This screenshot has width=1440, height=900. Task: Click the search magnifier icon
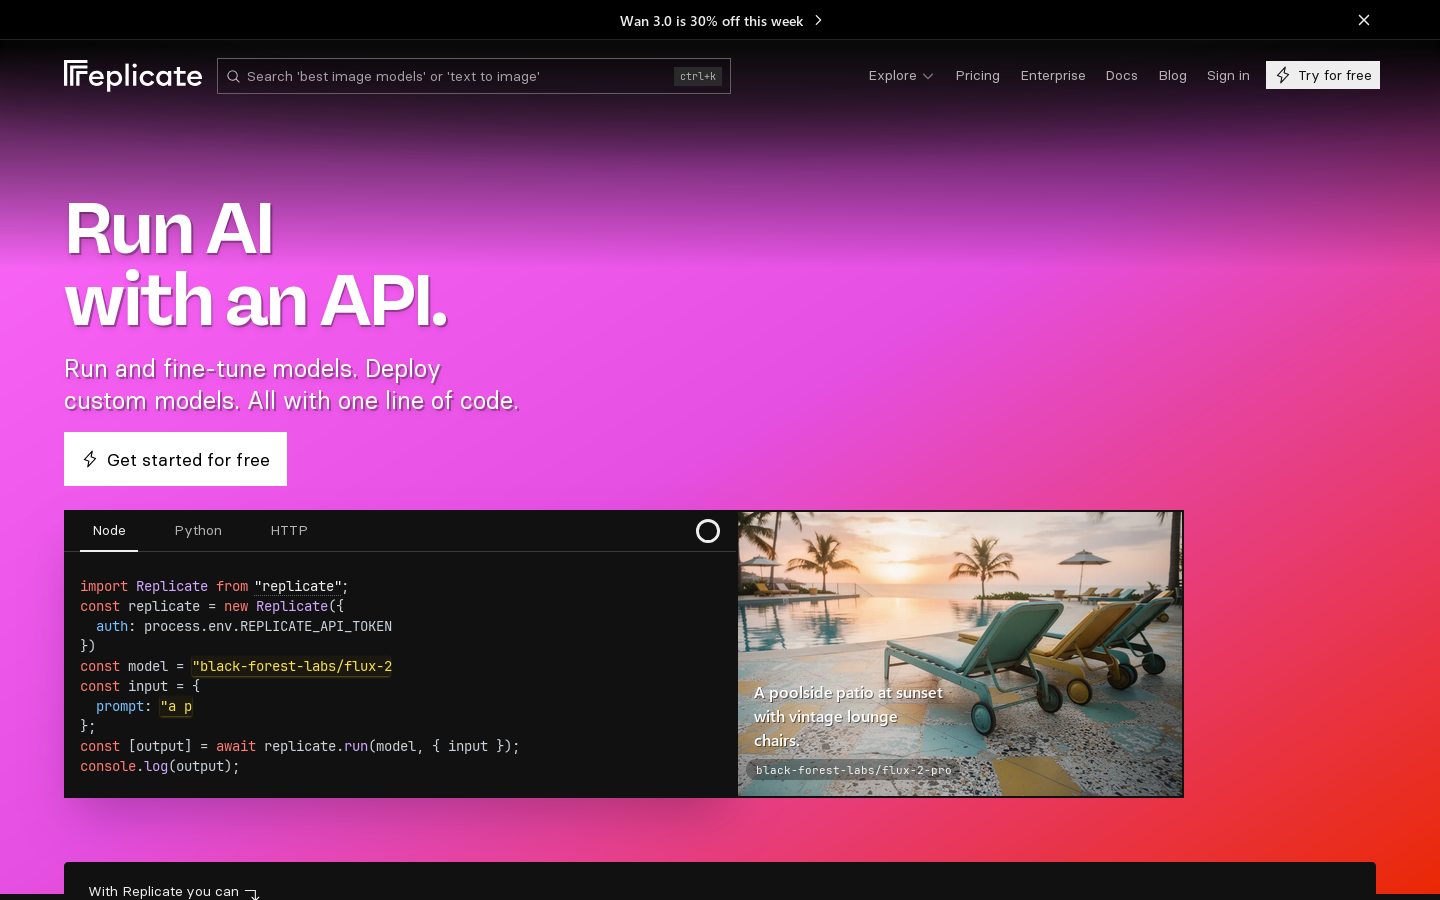coord(233,76)
